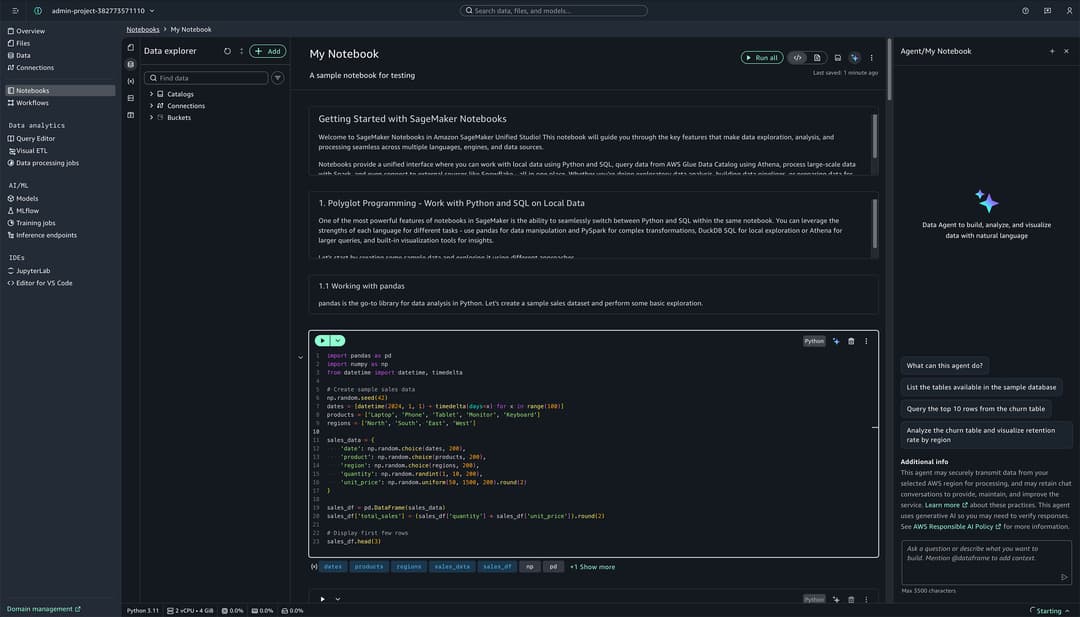Screen dimensions: 1080x617
Task: Switch notebook to rendered document view
Action: tap(817, 57)
